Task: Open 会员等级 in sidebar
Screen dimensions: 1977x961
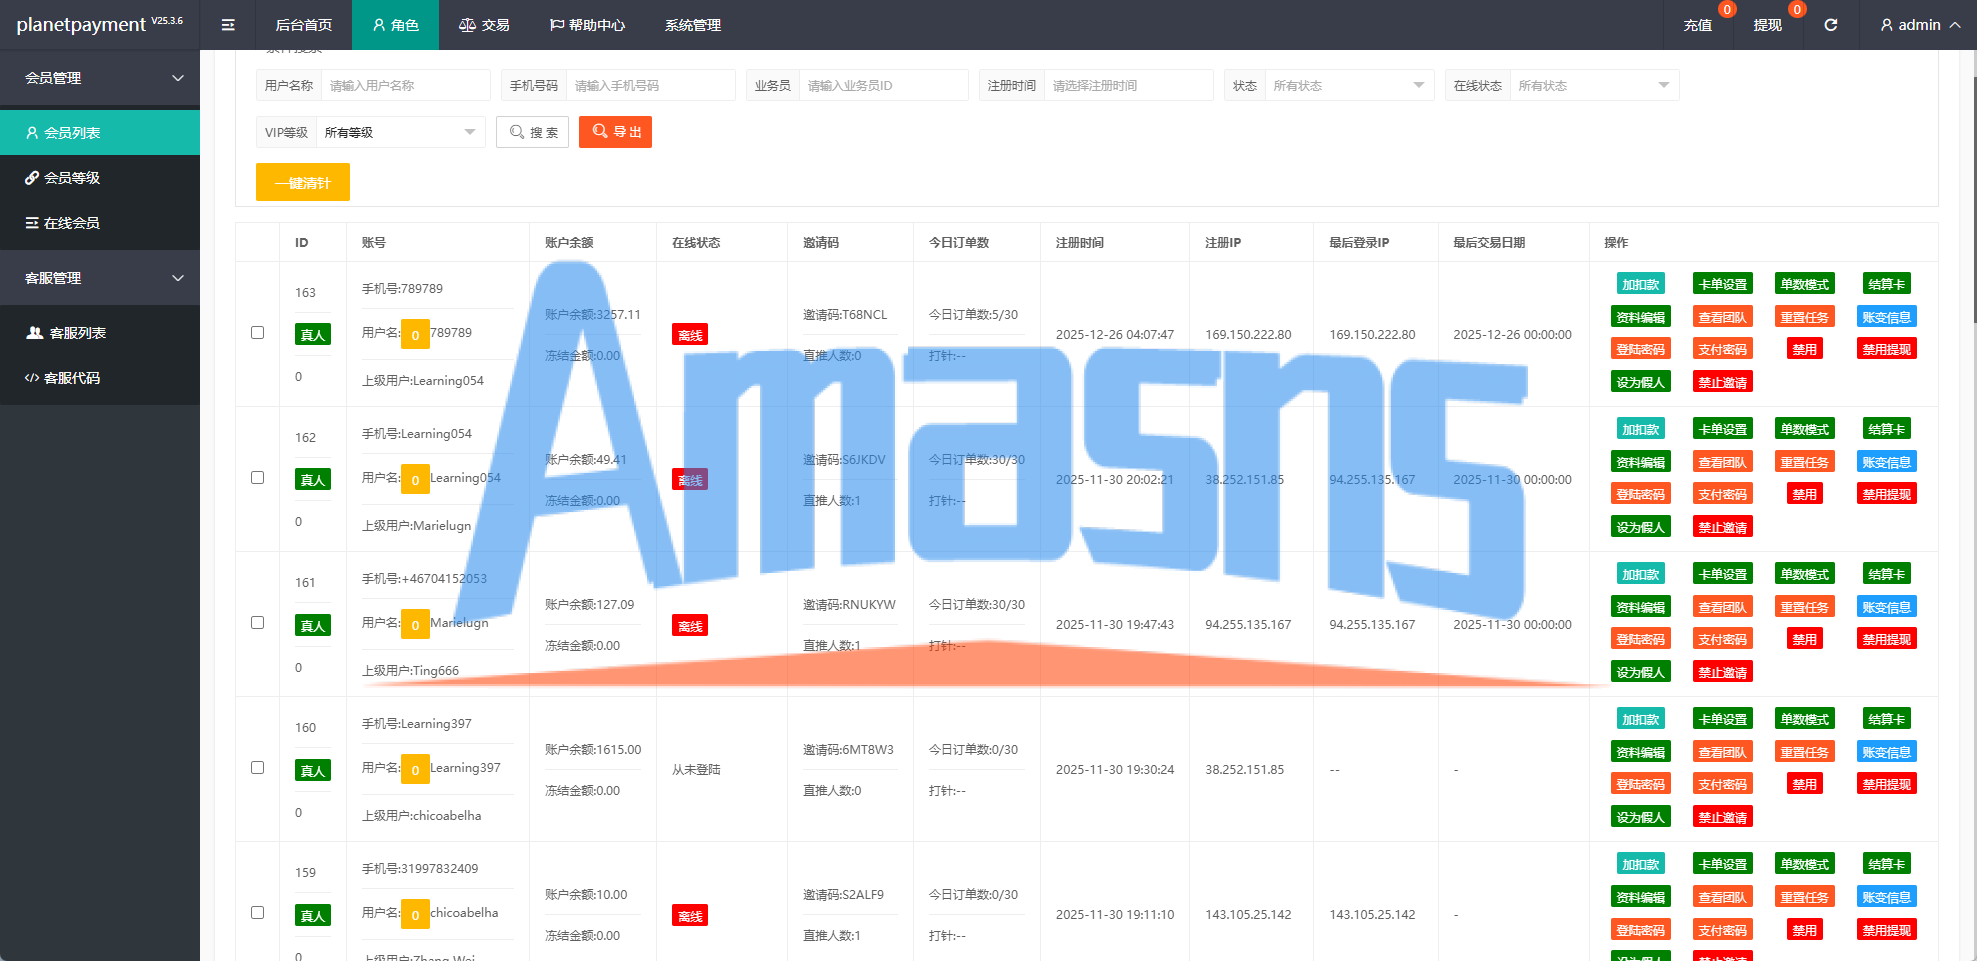Action: click(100, 178)
